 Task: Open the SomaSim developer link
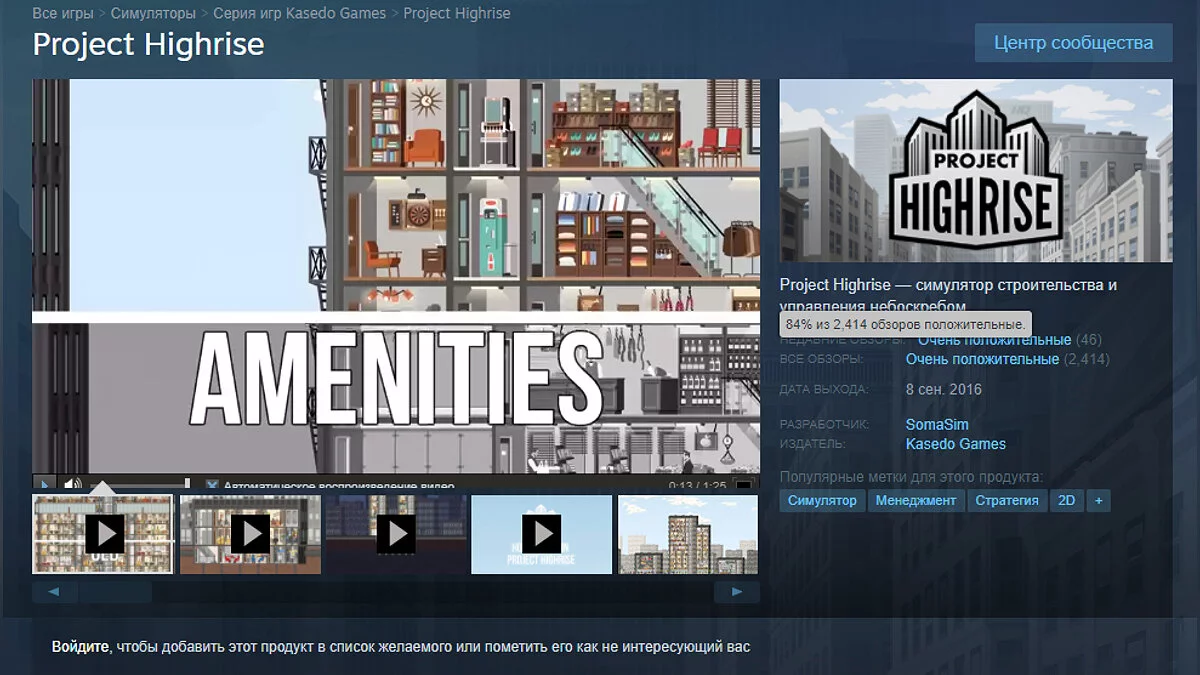(937, 425)
